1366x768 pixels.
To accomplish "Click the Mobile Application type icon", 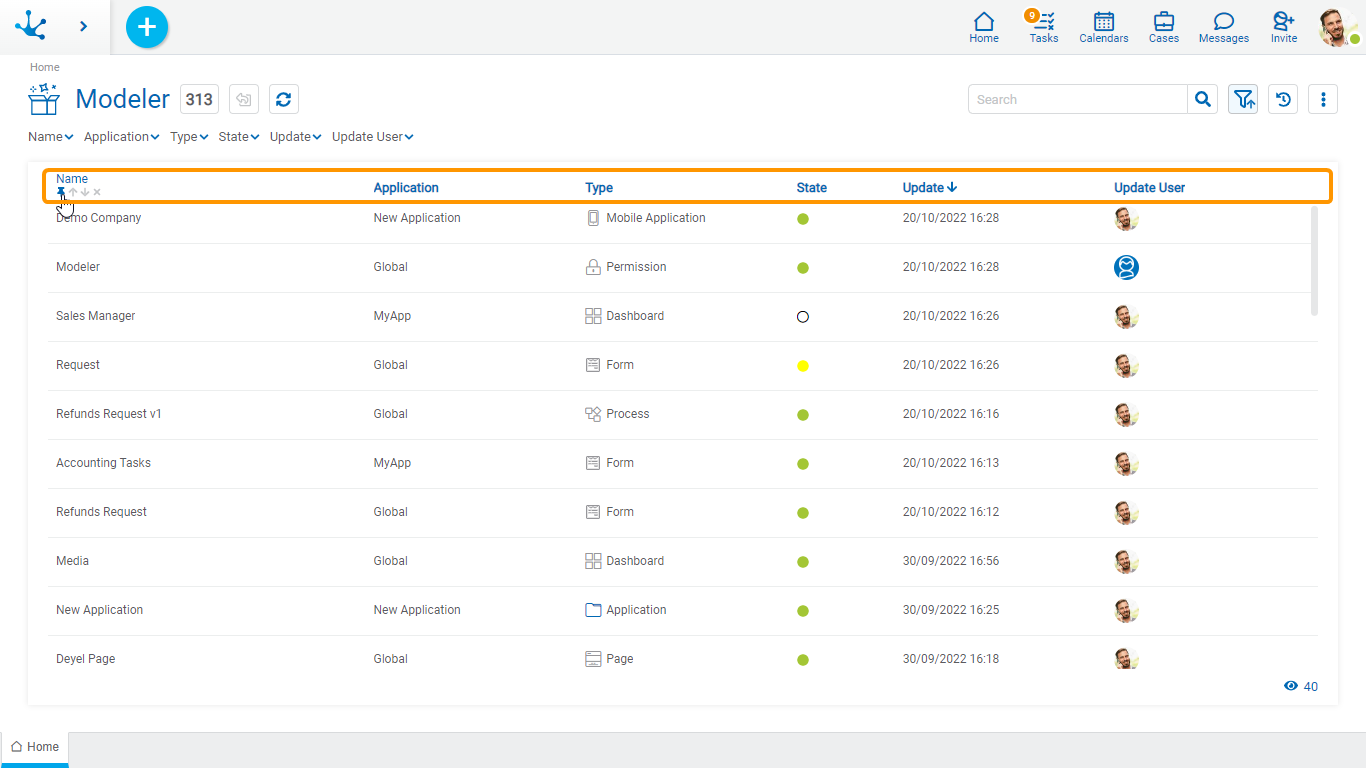I will [x=593, y=218].
